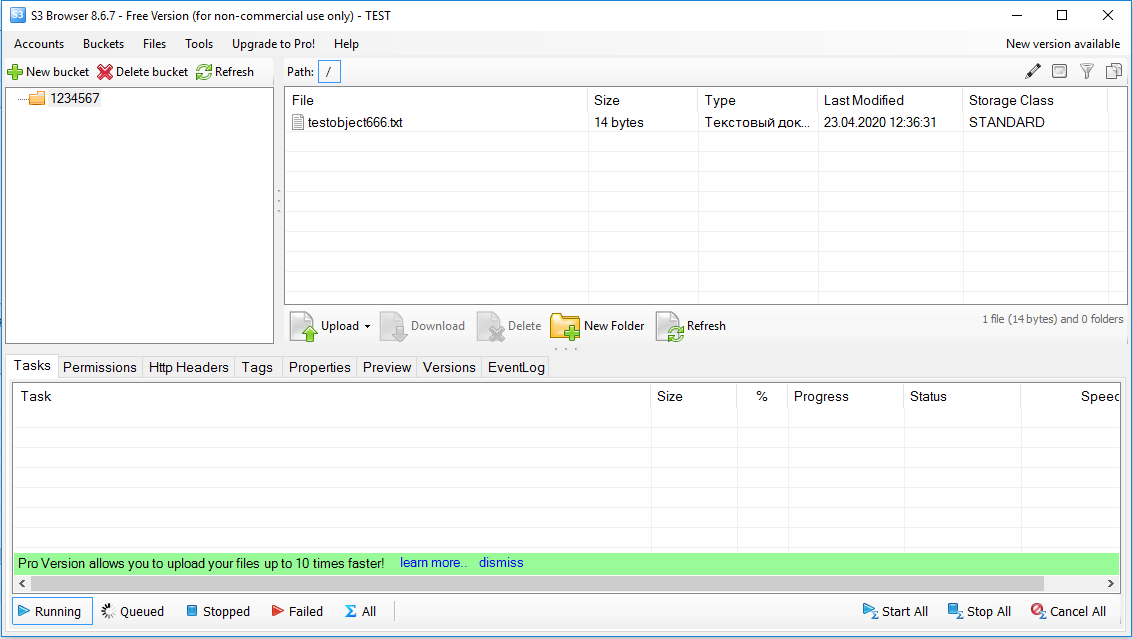Image resolution: width=1133 pixels, height=639 pixels.
Task: Click the Size column header in tasks table
Action: [693, 396]
